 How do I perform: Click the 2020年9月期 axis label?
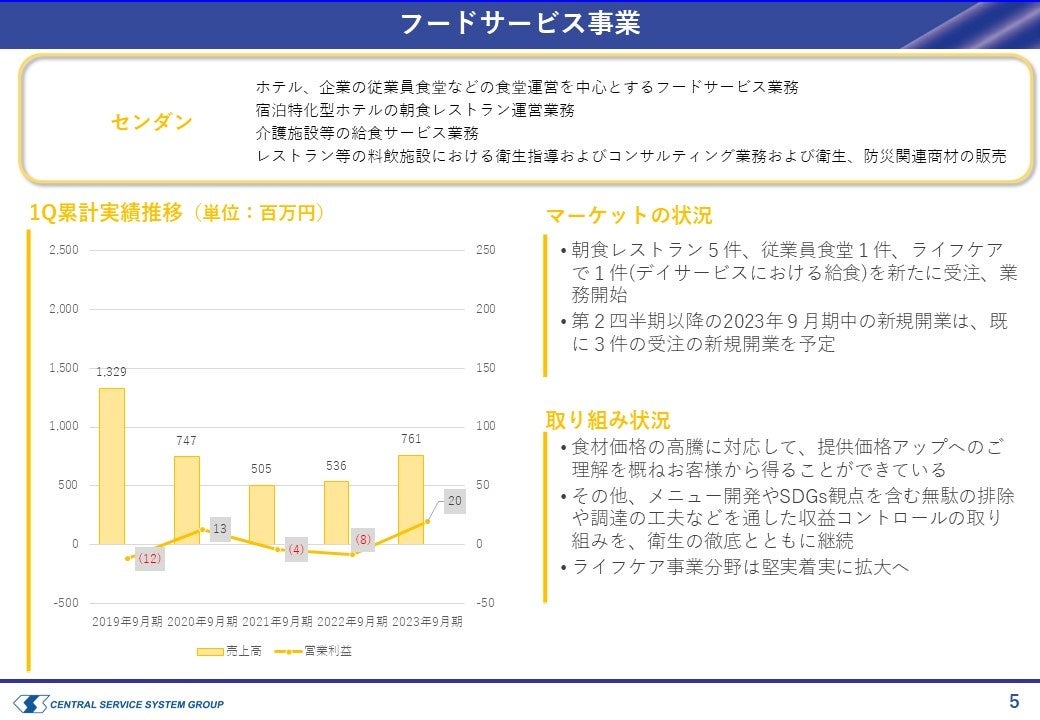tap(202, 622)
